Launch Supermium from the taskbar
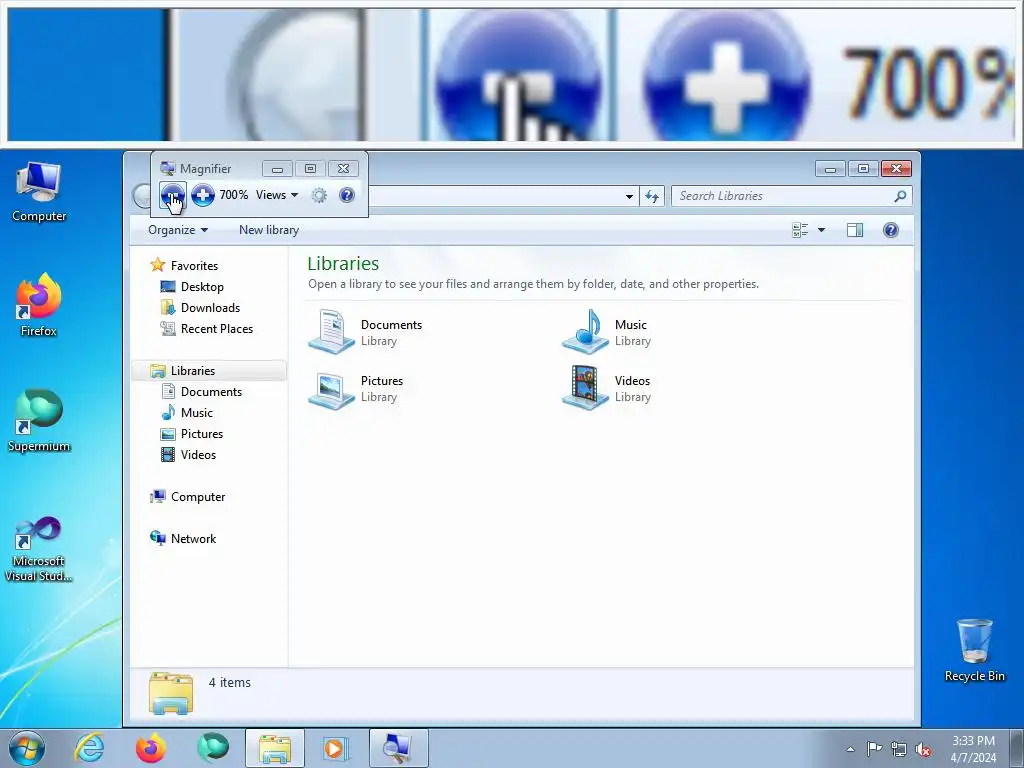The height and width of the screenshot is (768, 1024). pos(213,748)
